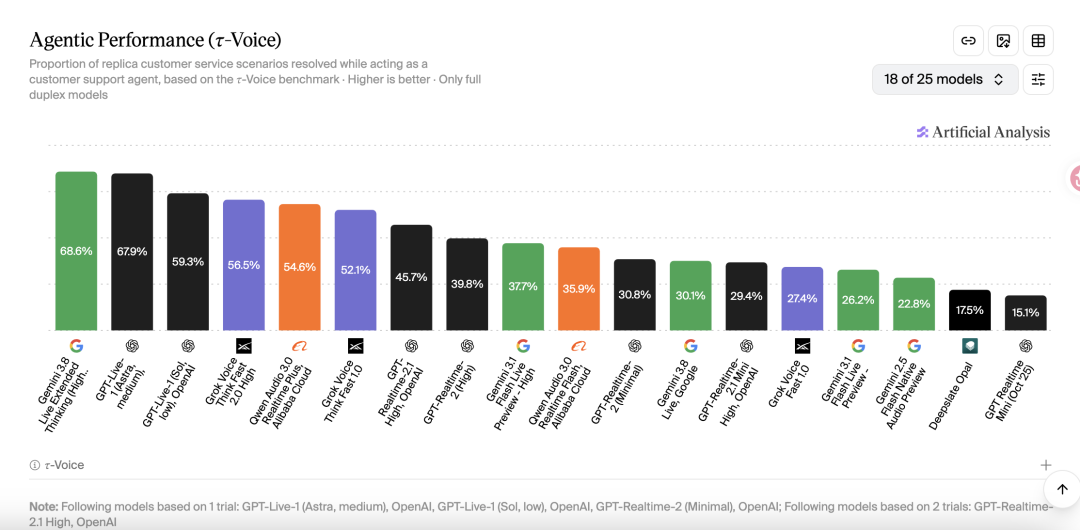Click the τ-Voice info icon
This screenshot has width=1080, height=530.
point(34,465)
